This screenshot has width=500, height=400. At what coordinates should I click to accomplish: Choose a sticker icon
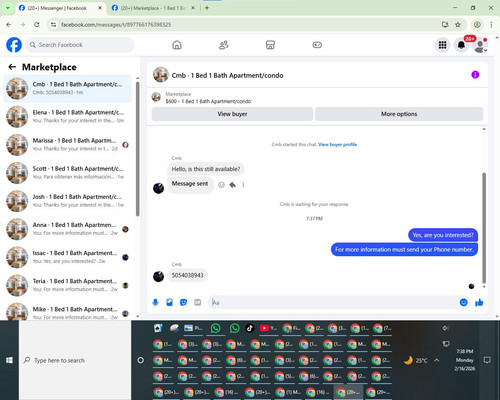point(183,302)
